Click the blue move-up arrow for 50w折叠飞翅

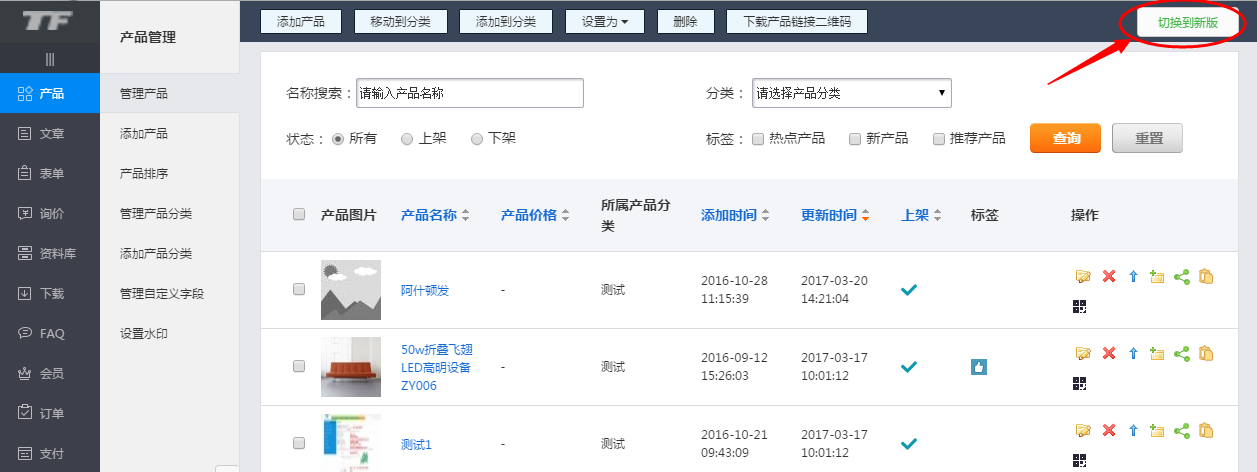click(x=1133, y=353)
